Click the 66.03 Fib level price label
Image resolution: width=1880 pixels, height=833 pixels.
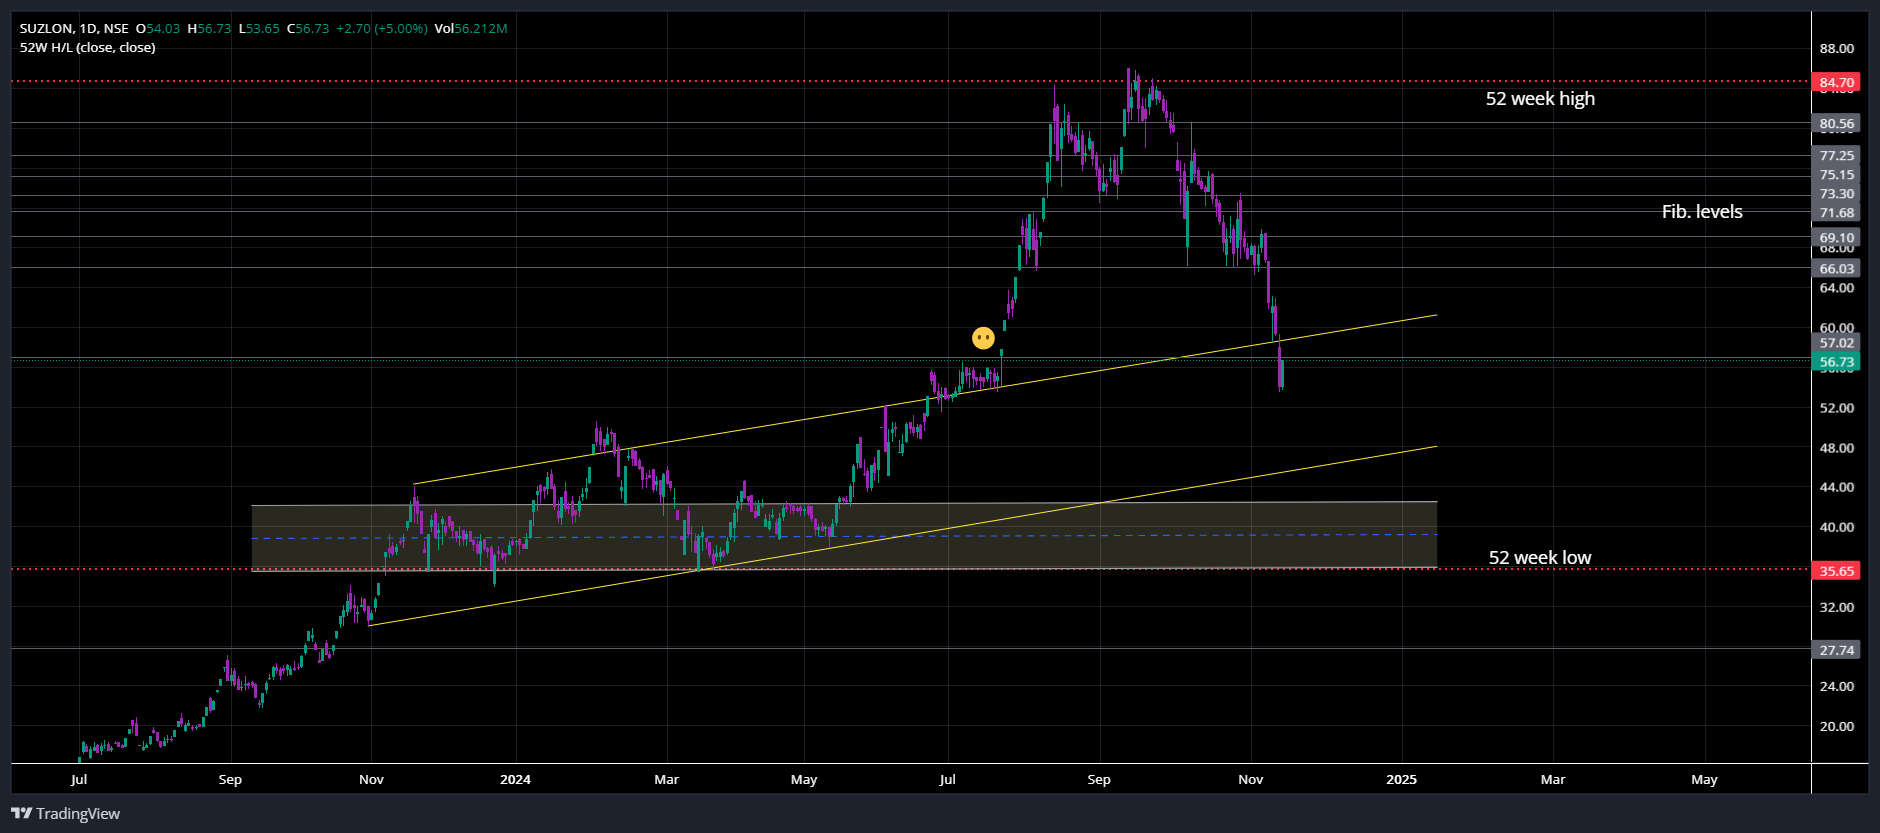point(1836,268)
